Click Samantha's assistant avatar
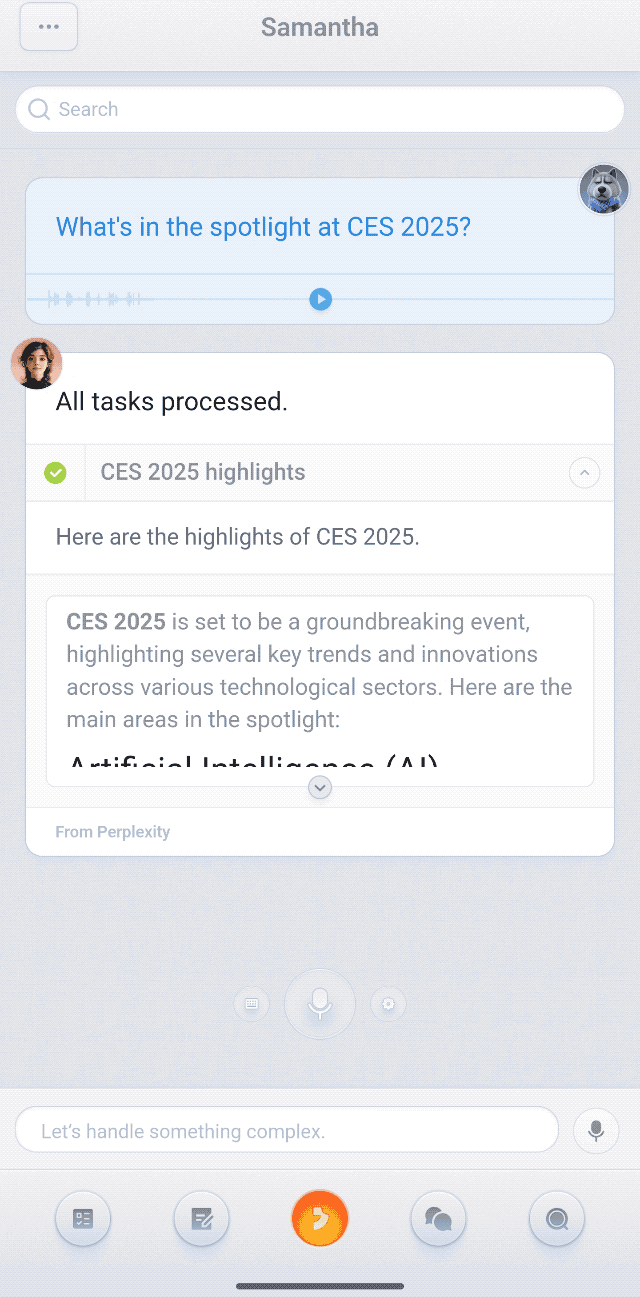Image resolution: width=640 pixels, height=1297 pixels. [36, 363]
